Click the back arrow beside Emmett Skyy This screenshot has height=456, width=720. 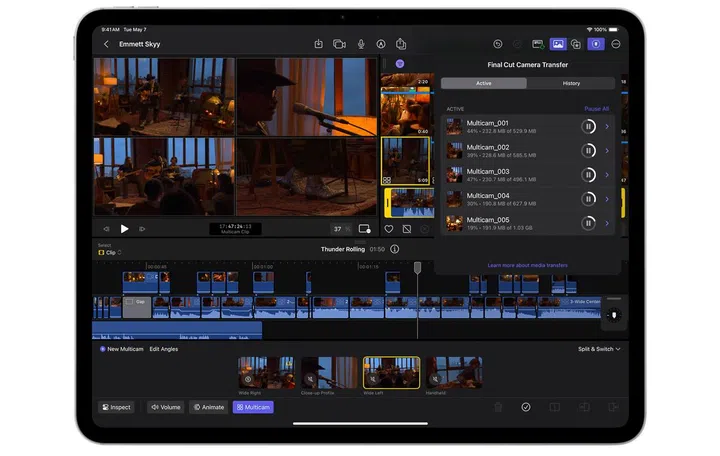[107, 44]
